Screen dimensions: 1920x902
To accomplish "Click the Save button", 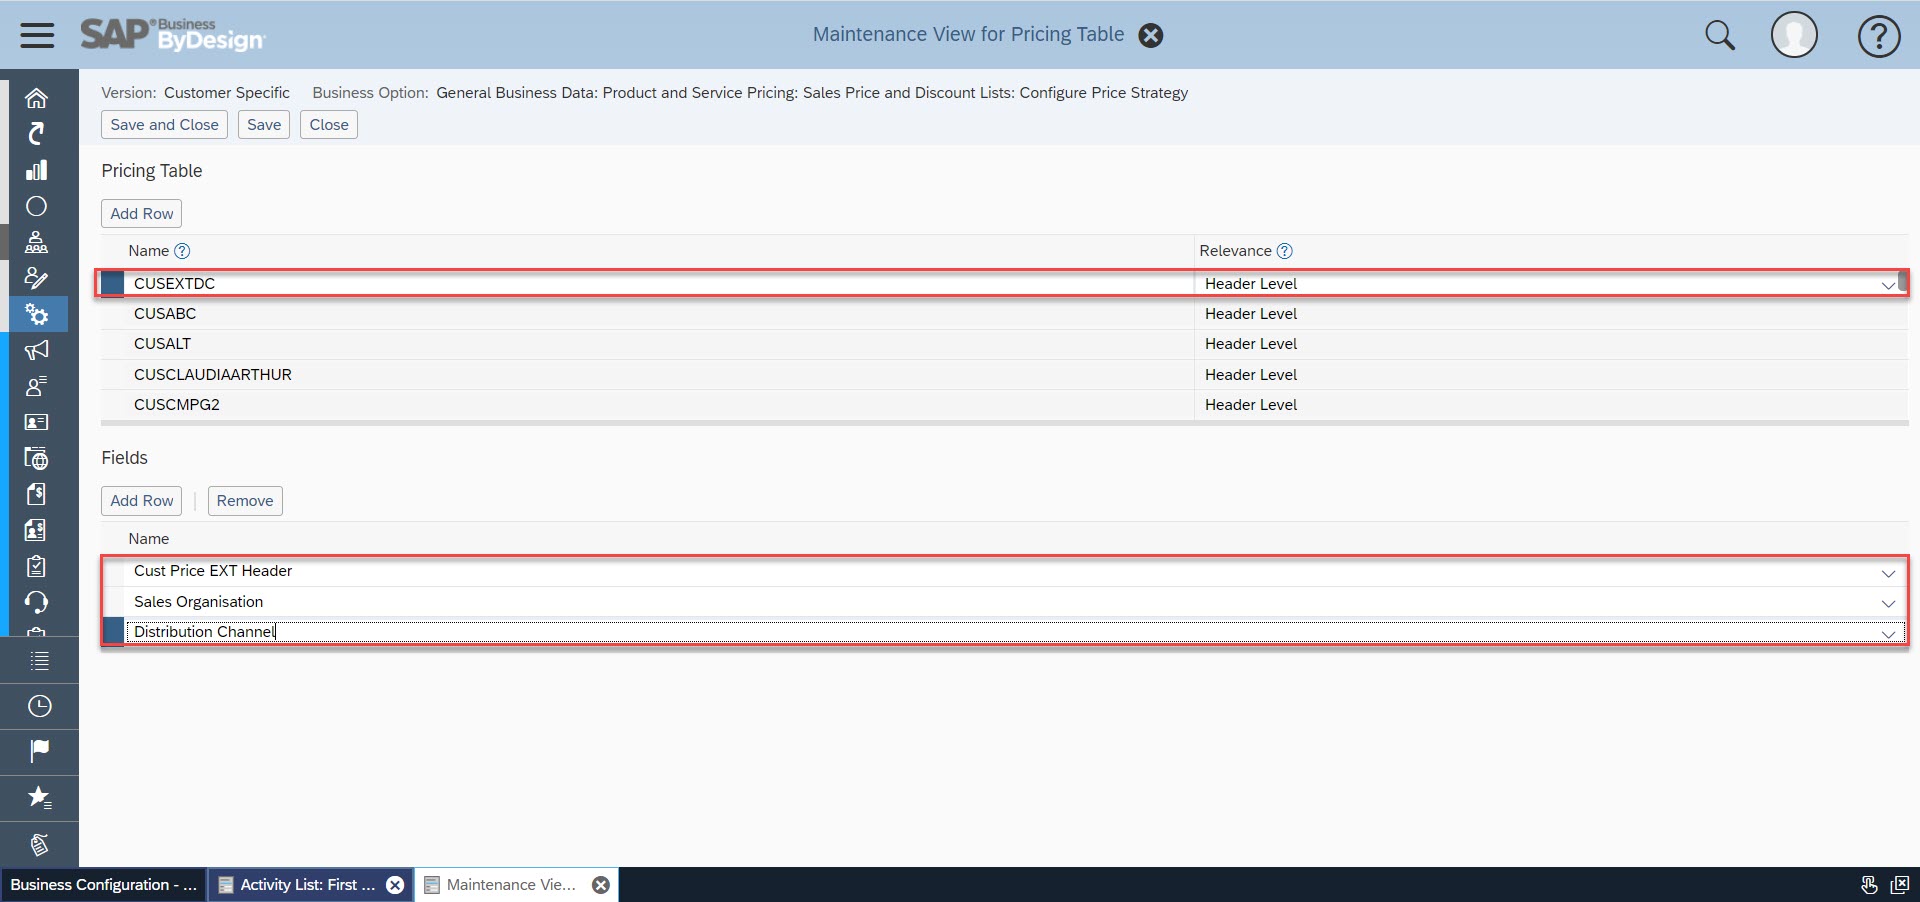I will pyautogui.click(x=264, y=125).
